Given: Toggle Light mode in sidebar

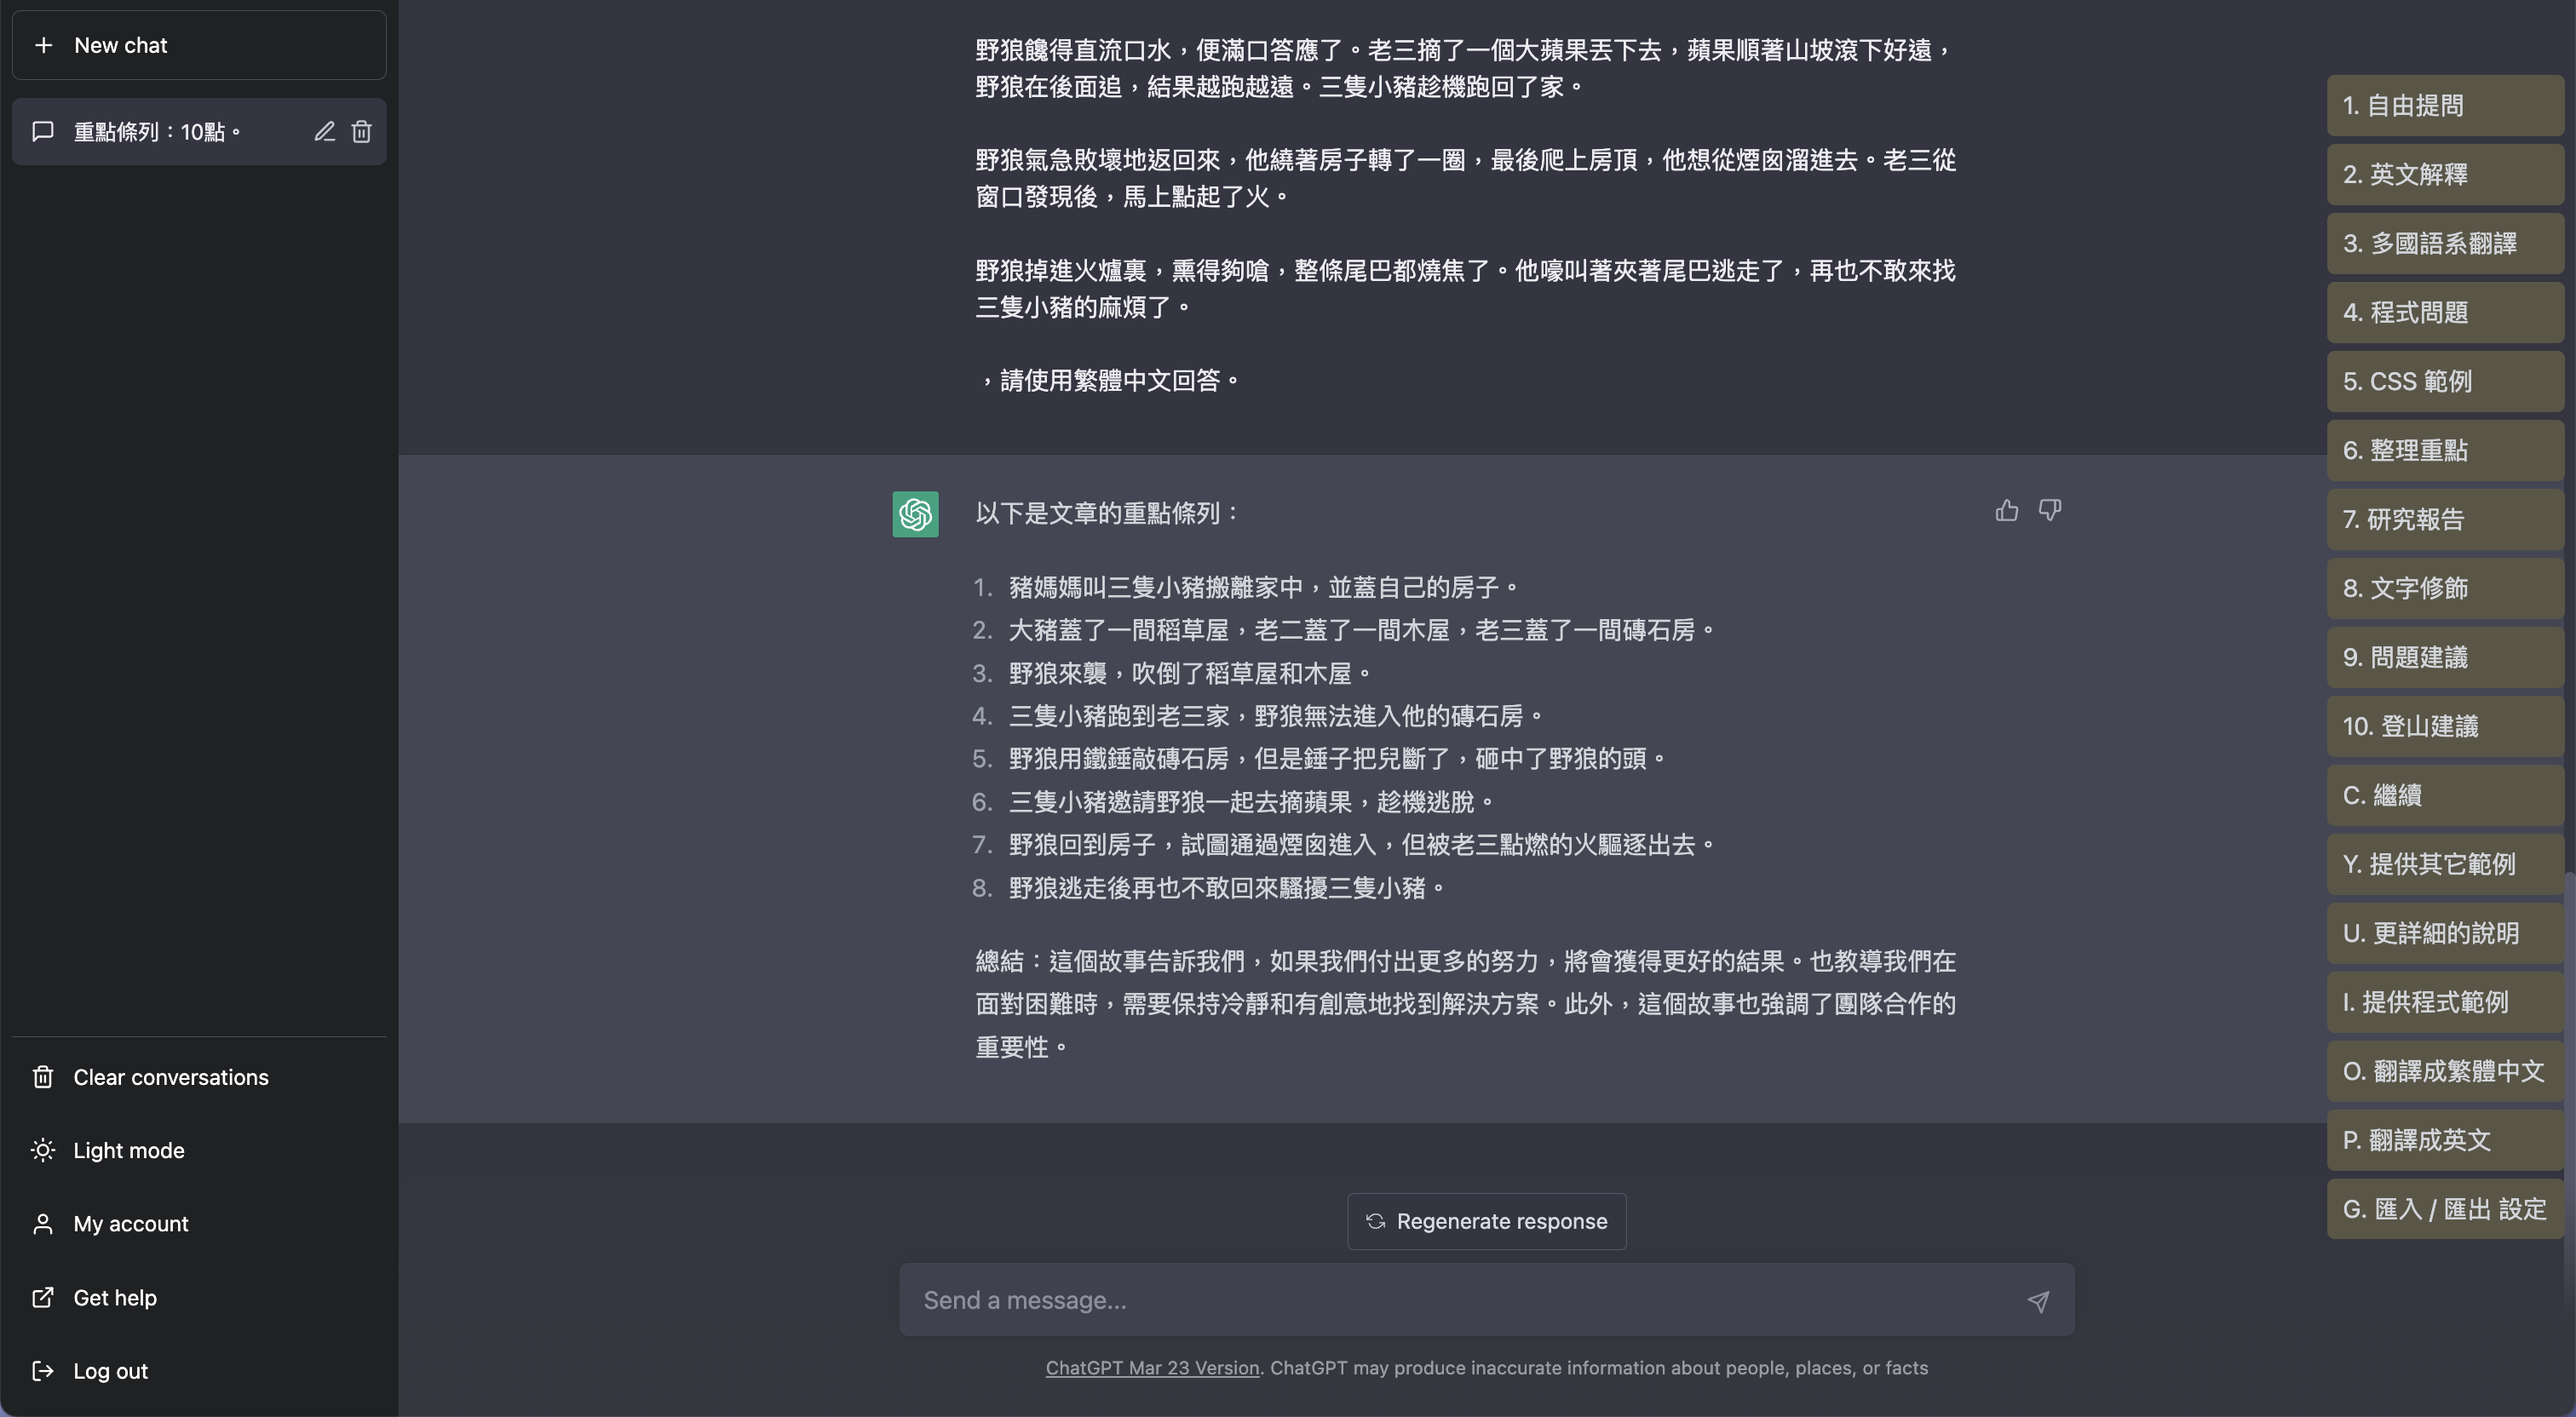Looking at the screenshot, I should point(128,1150).
